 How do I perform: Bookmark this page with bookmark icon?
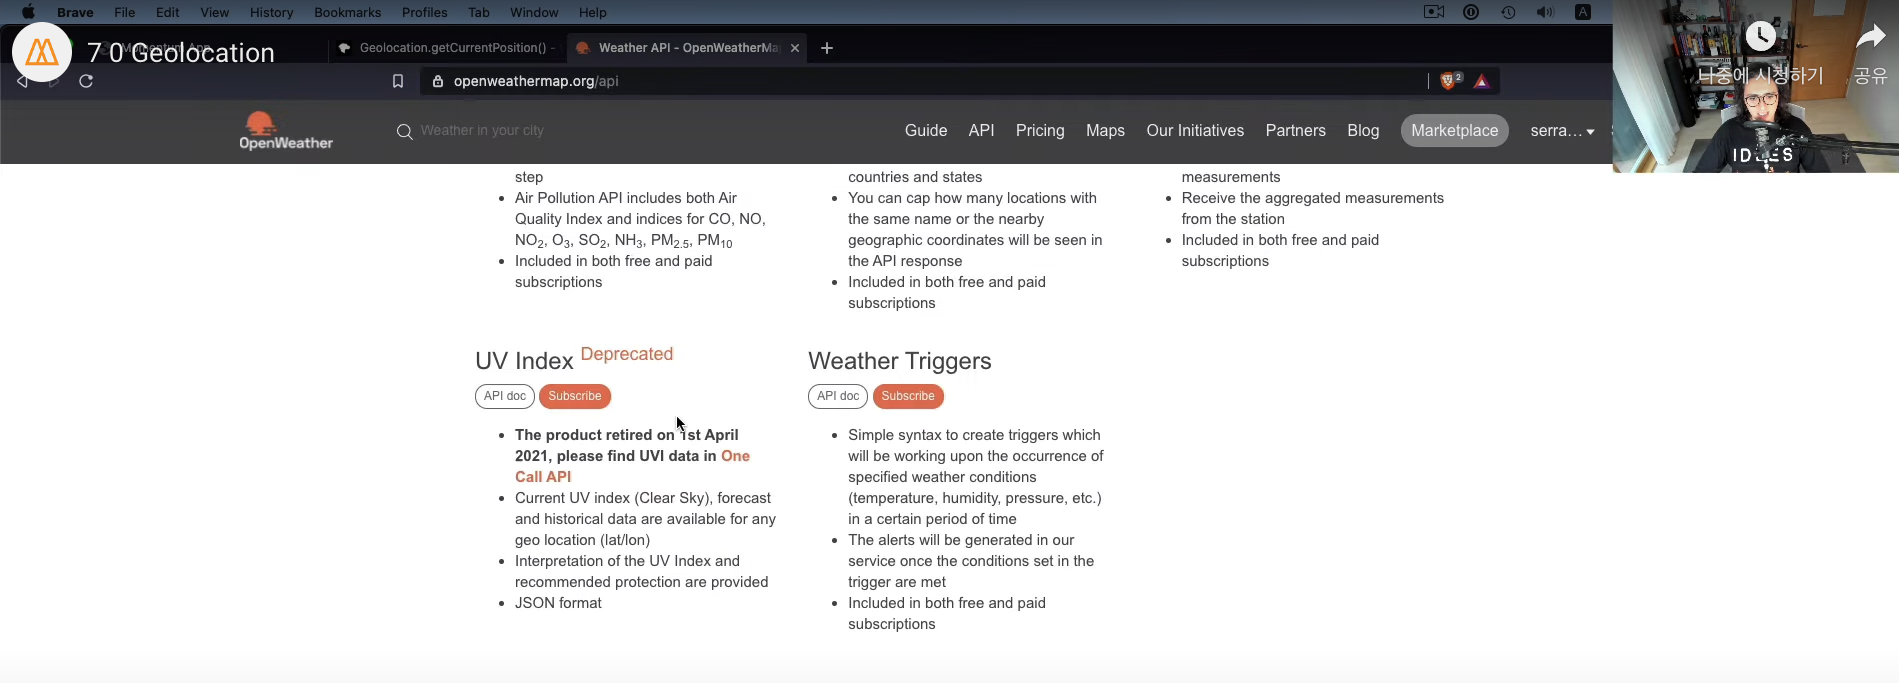coord(398,81)
